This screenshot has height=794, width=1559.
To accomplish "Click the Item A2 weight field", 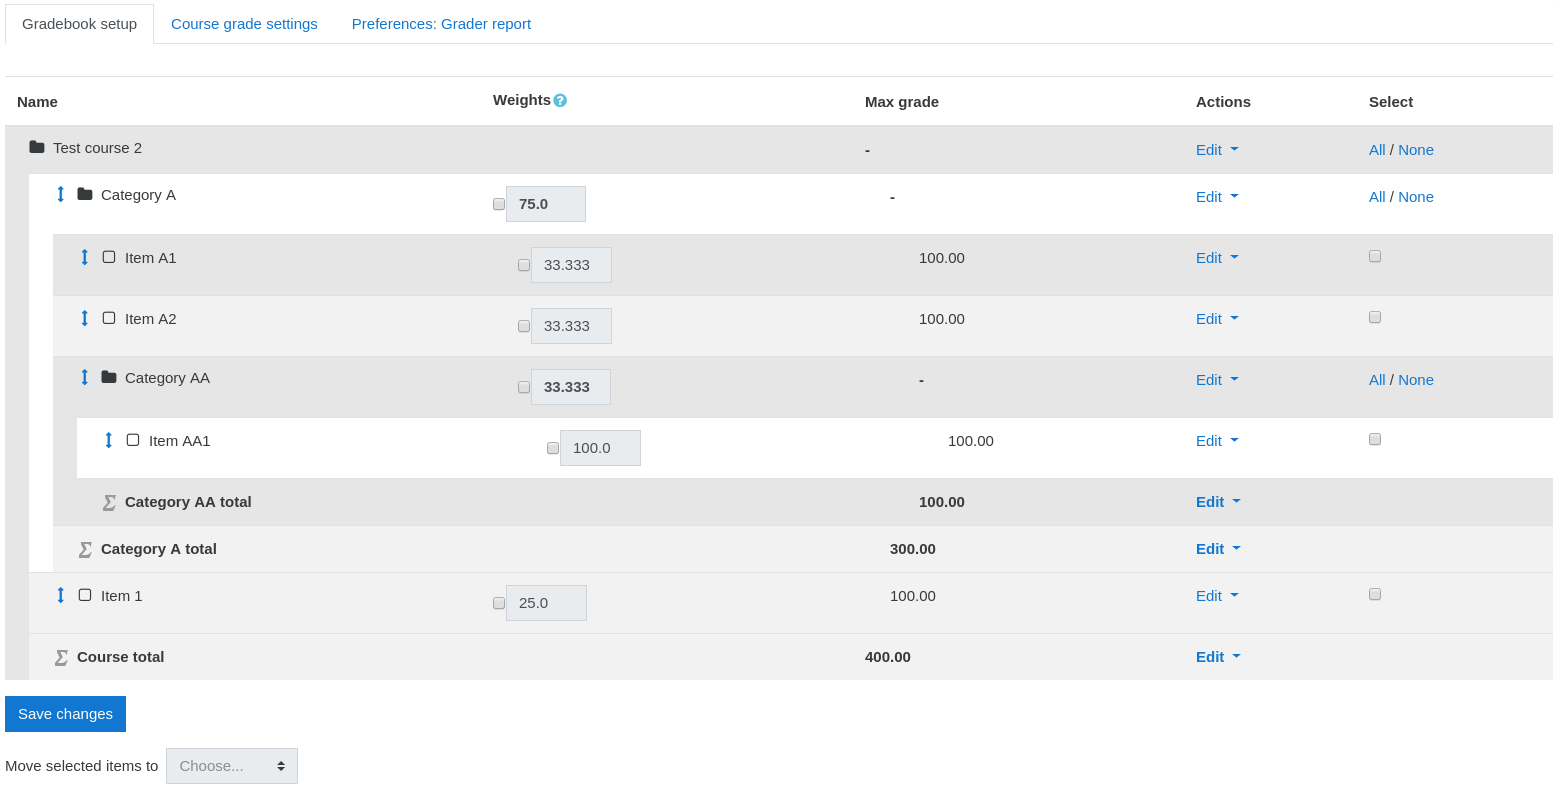I will tap(571, 326).
